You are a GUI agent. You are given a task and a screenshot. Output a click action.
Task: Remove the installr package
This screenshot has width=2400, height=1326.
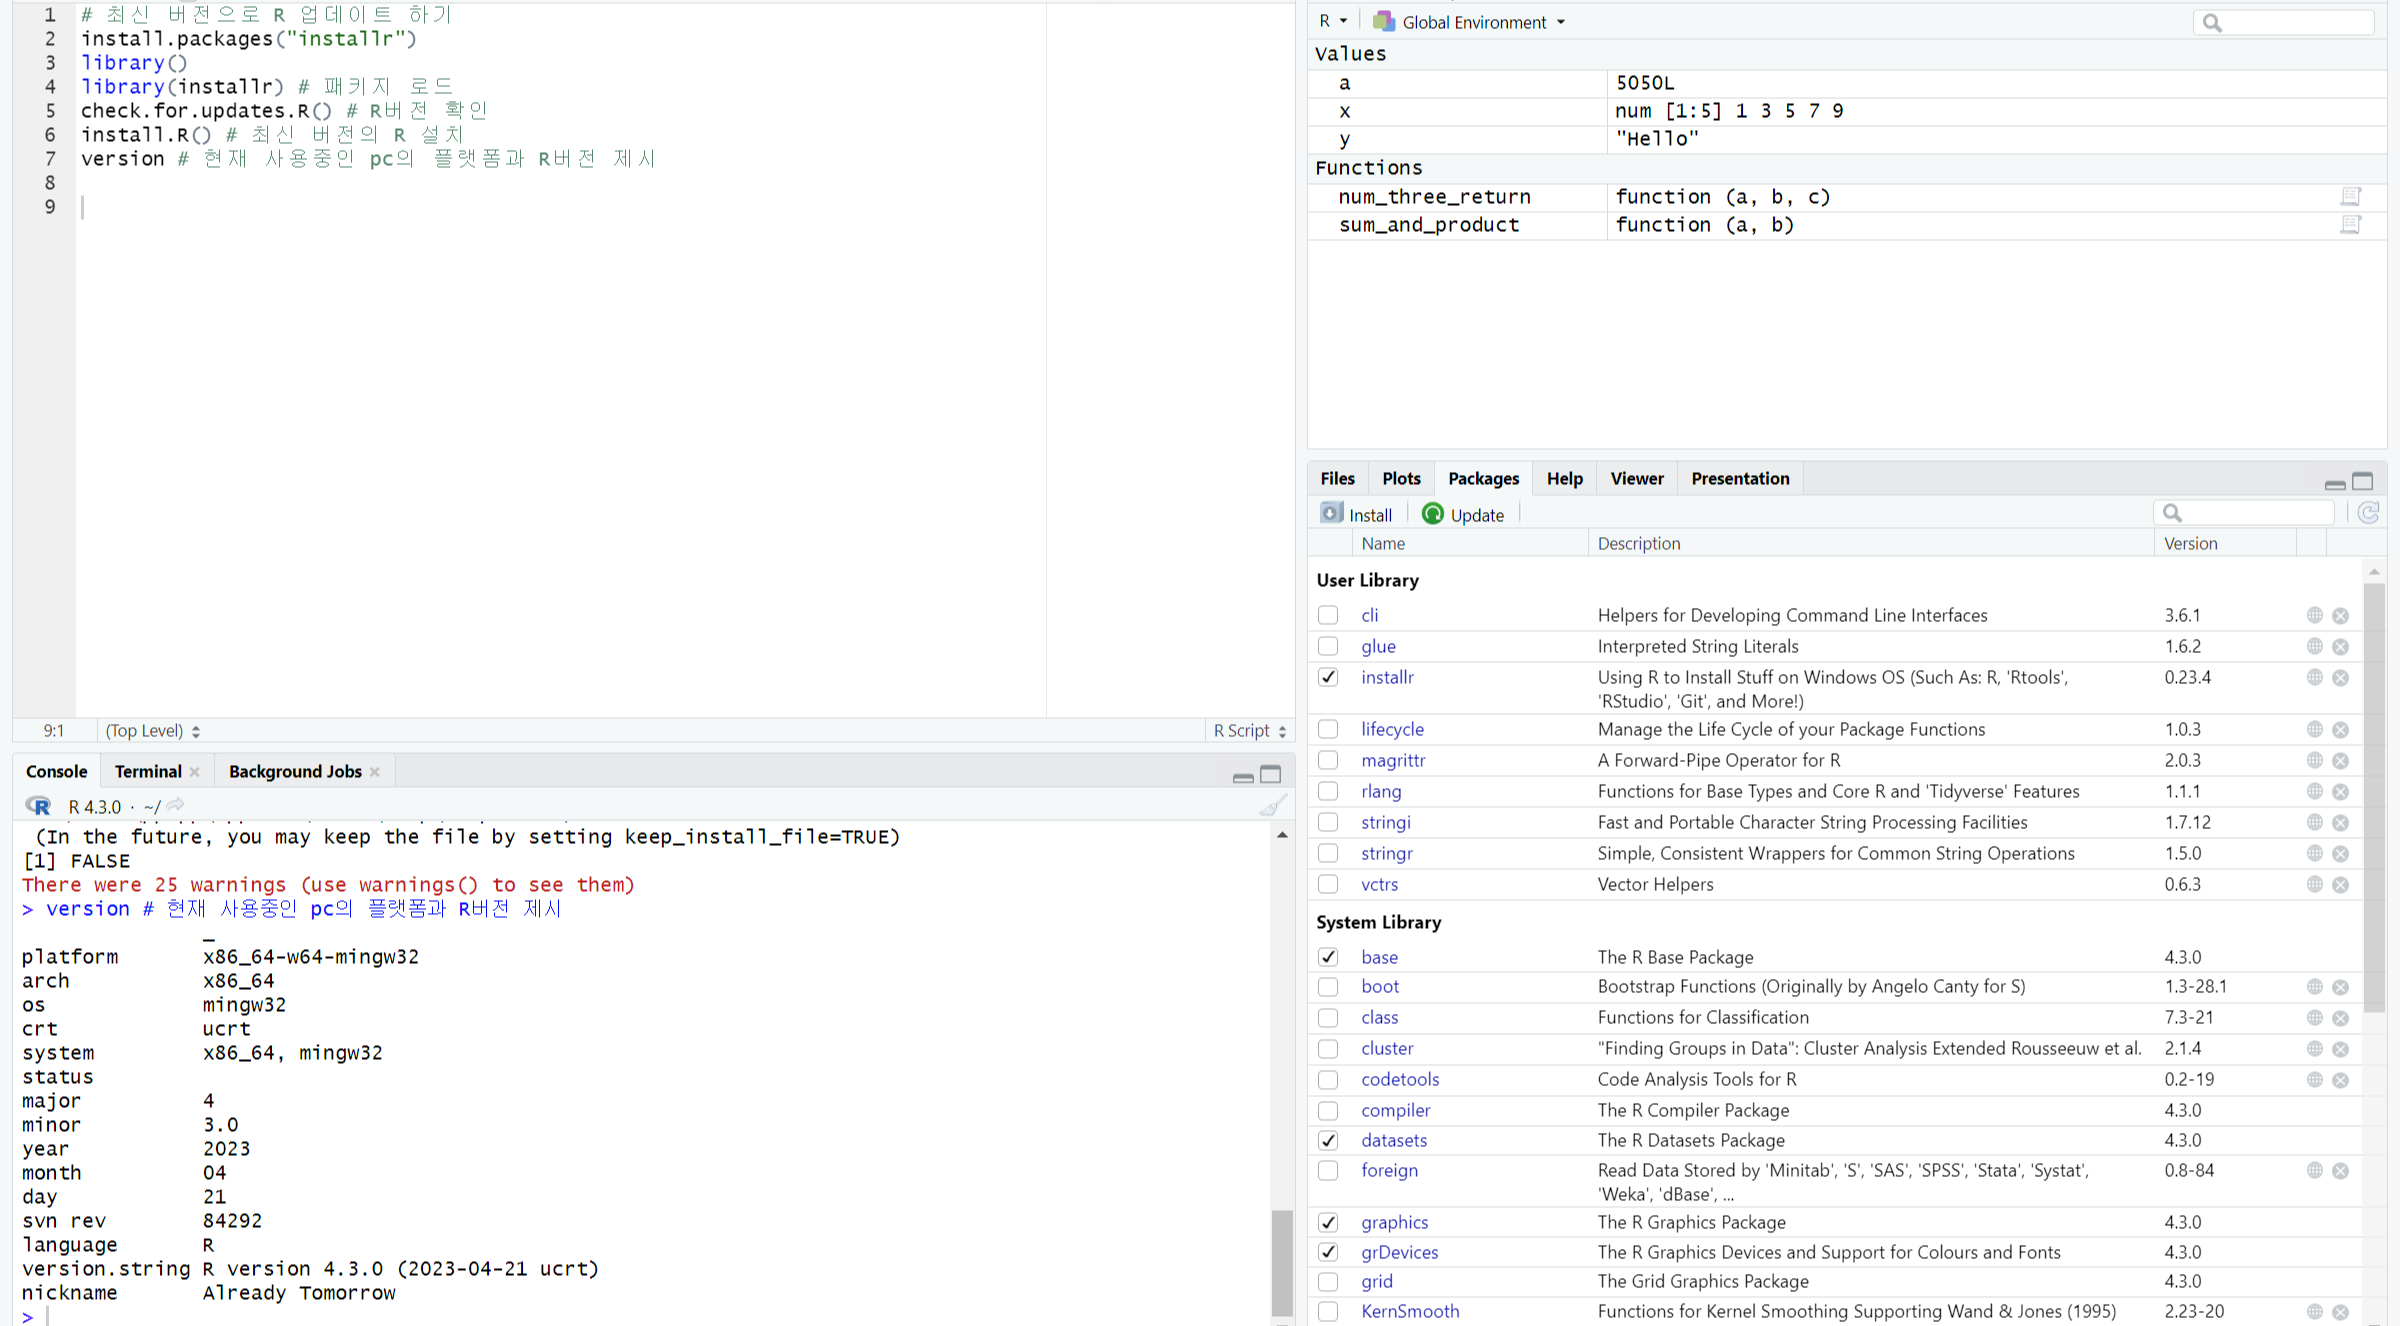click(2341, 678)
